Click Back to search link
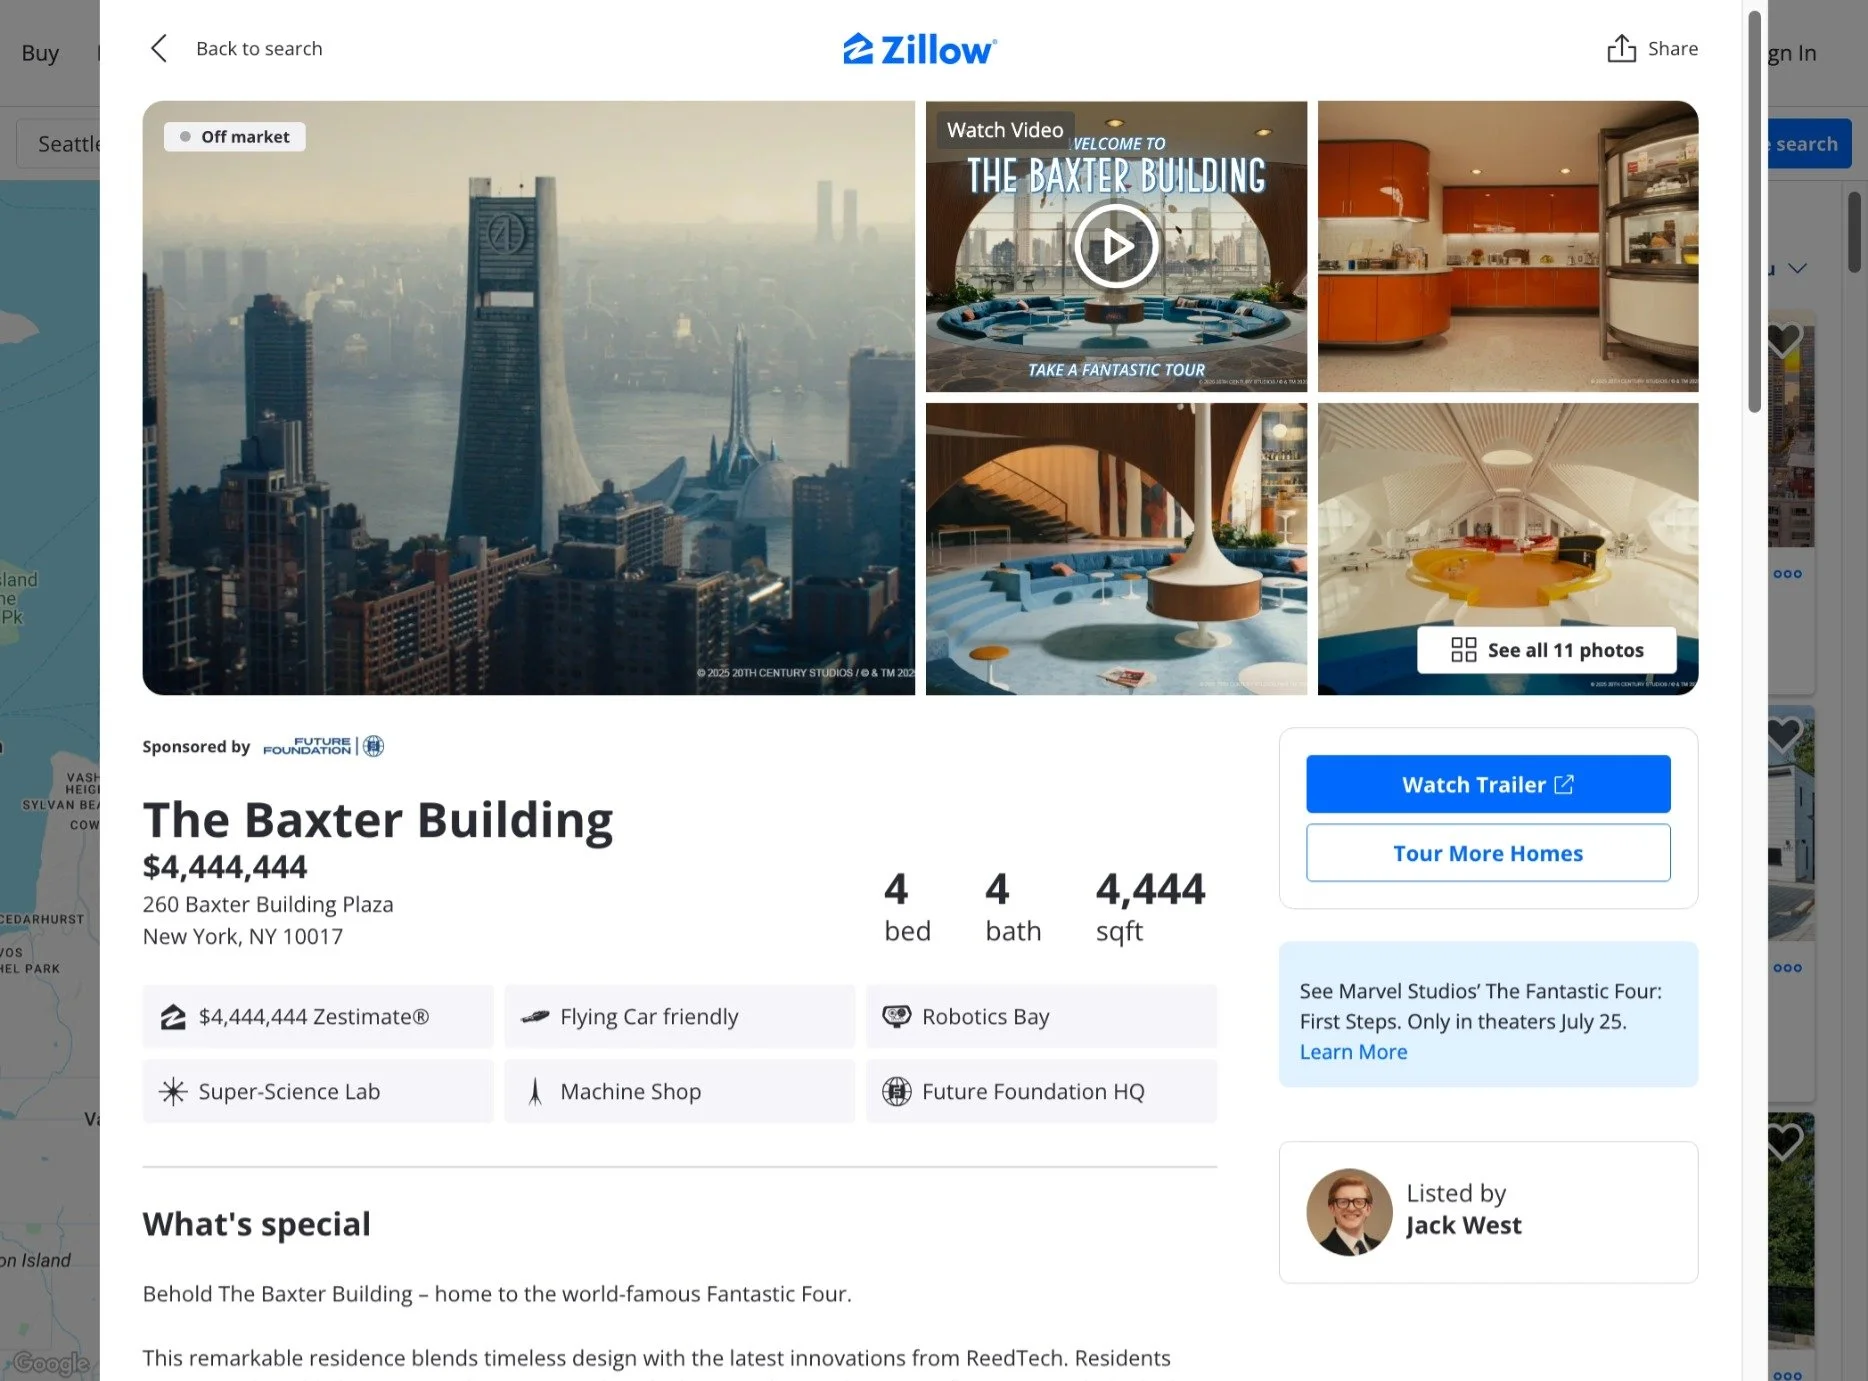1868x1381 pixels. 259,49
